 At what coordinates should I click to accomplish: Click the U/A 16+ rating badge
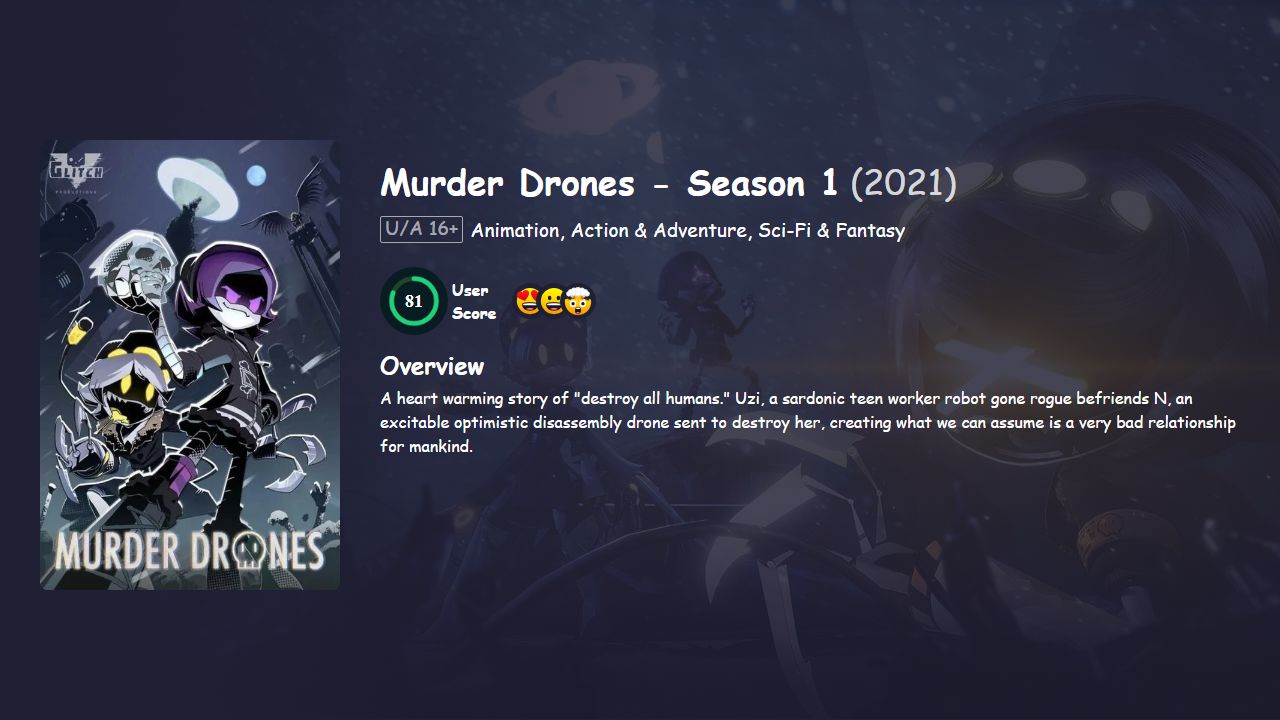pyautogui.click(x=421, y=229)
